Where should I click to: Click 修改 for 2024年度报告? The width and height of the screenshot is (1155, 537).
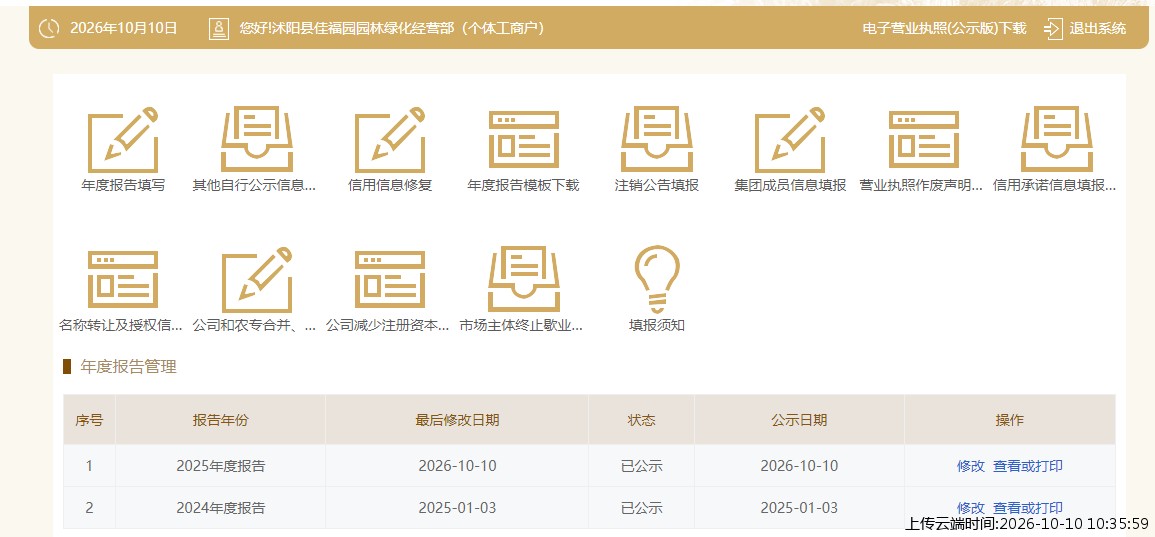[x=970, y=508]
